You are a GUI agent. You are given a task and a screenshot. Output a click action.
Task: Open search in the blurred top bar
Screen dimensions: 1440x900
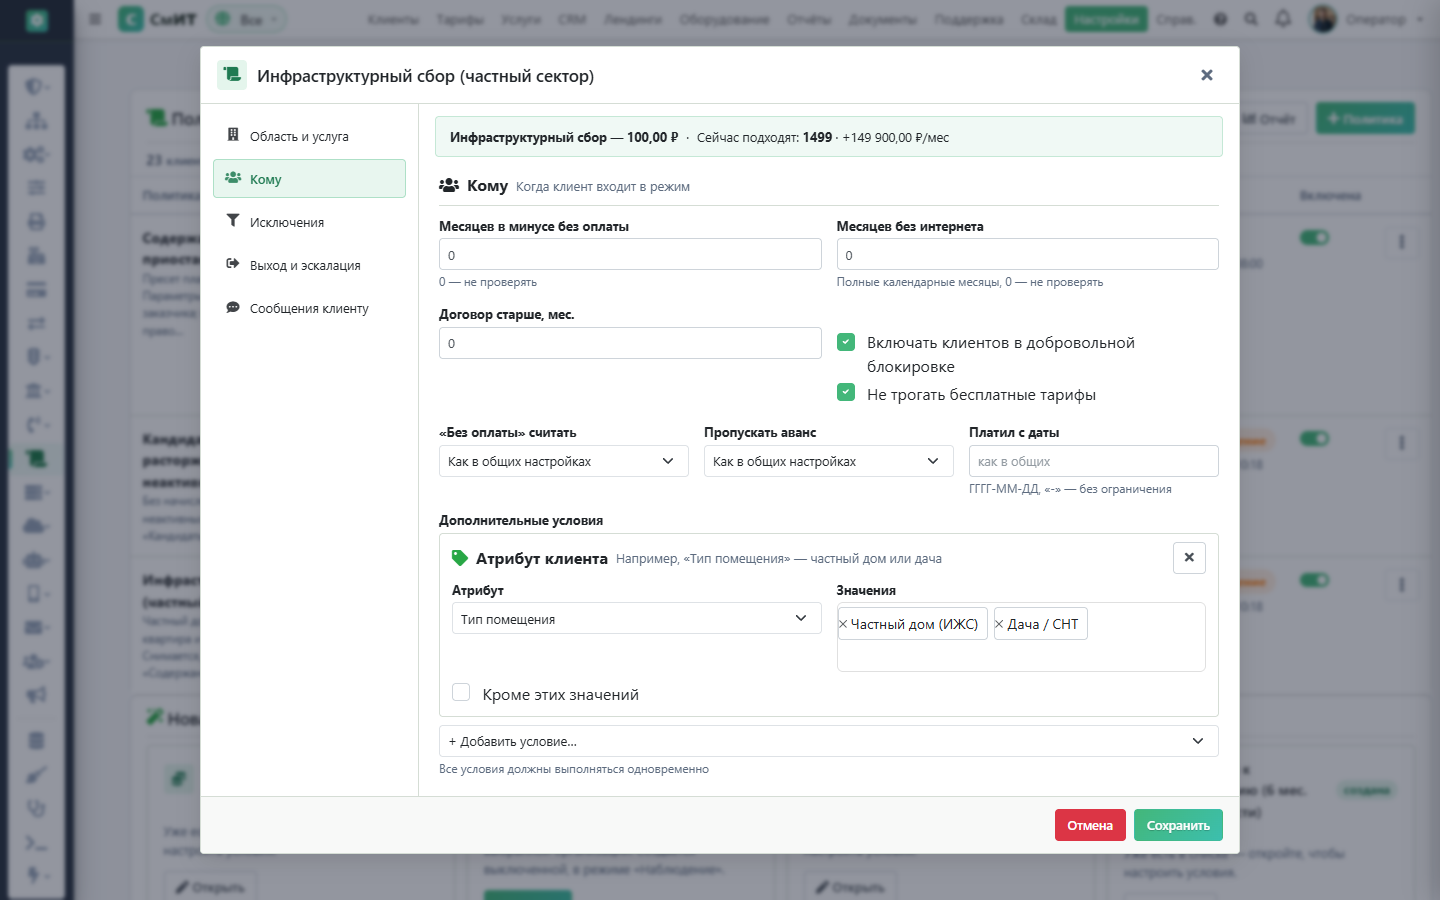click(x=1251, y=19)
